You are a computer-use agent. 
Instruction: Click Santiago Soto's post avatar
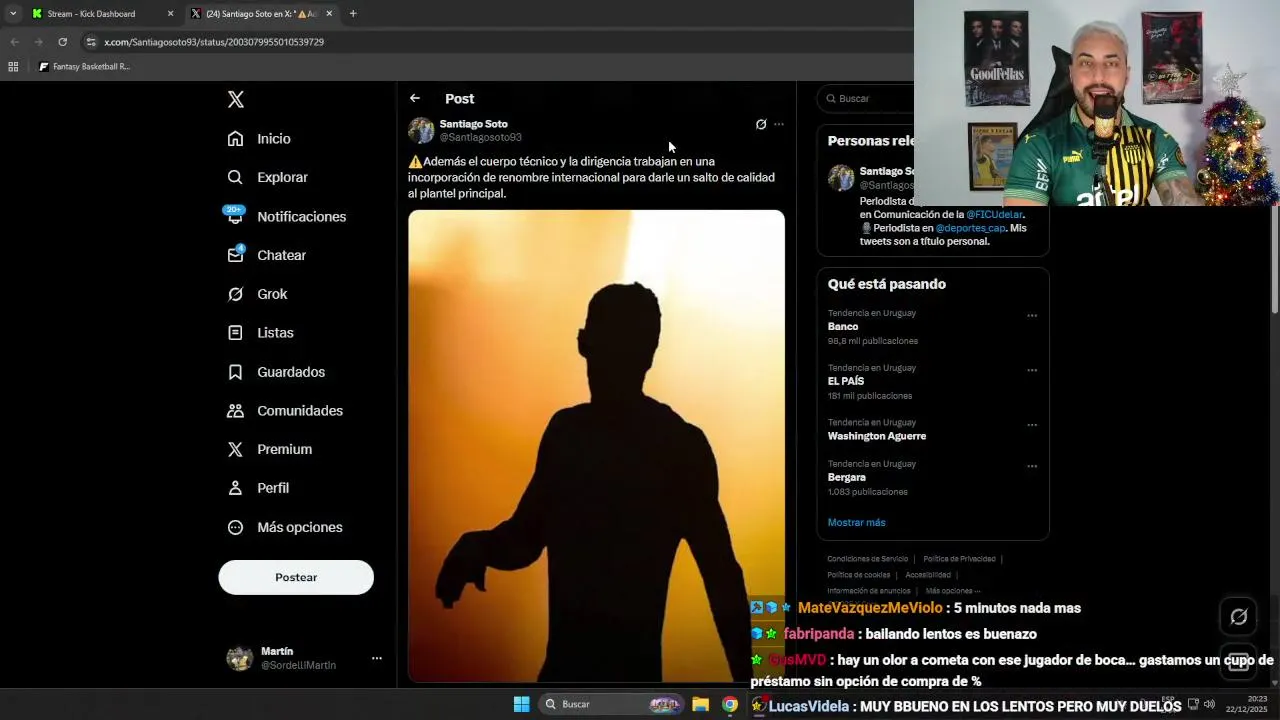click(x=421, y=131)
